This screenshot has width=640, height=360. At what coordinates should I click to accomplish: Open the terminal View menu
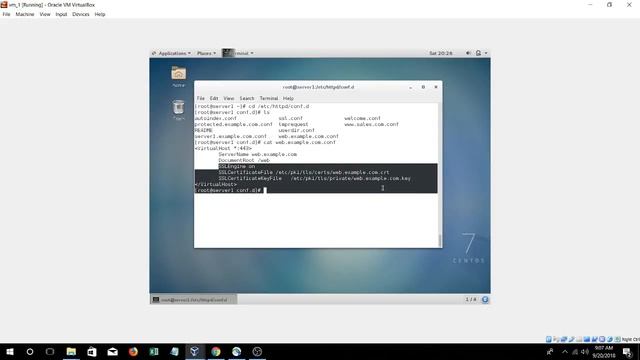pyautogui.click(x=229, y=98)
